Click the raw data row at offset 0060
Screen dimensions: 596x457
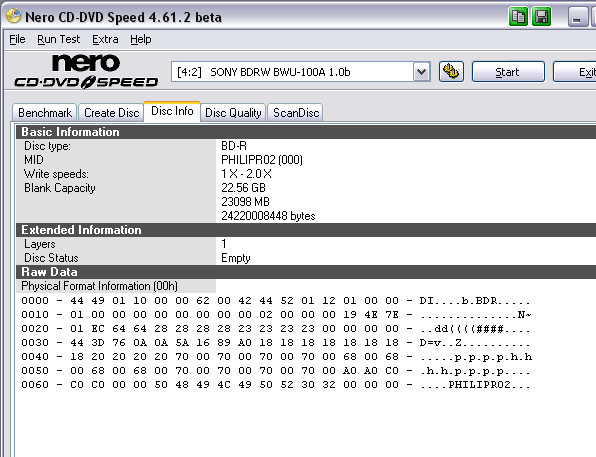tap(276, 385)
